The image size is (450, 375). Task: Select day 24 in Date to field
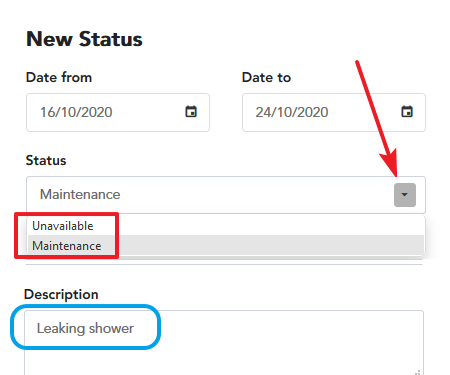pos(261,112)
